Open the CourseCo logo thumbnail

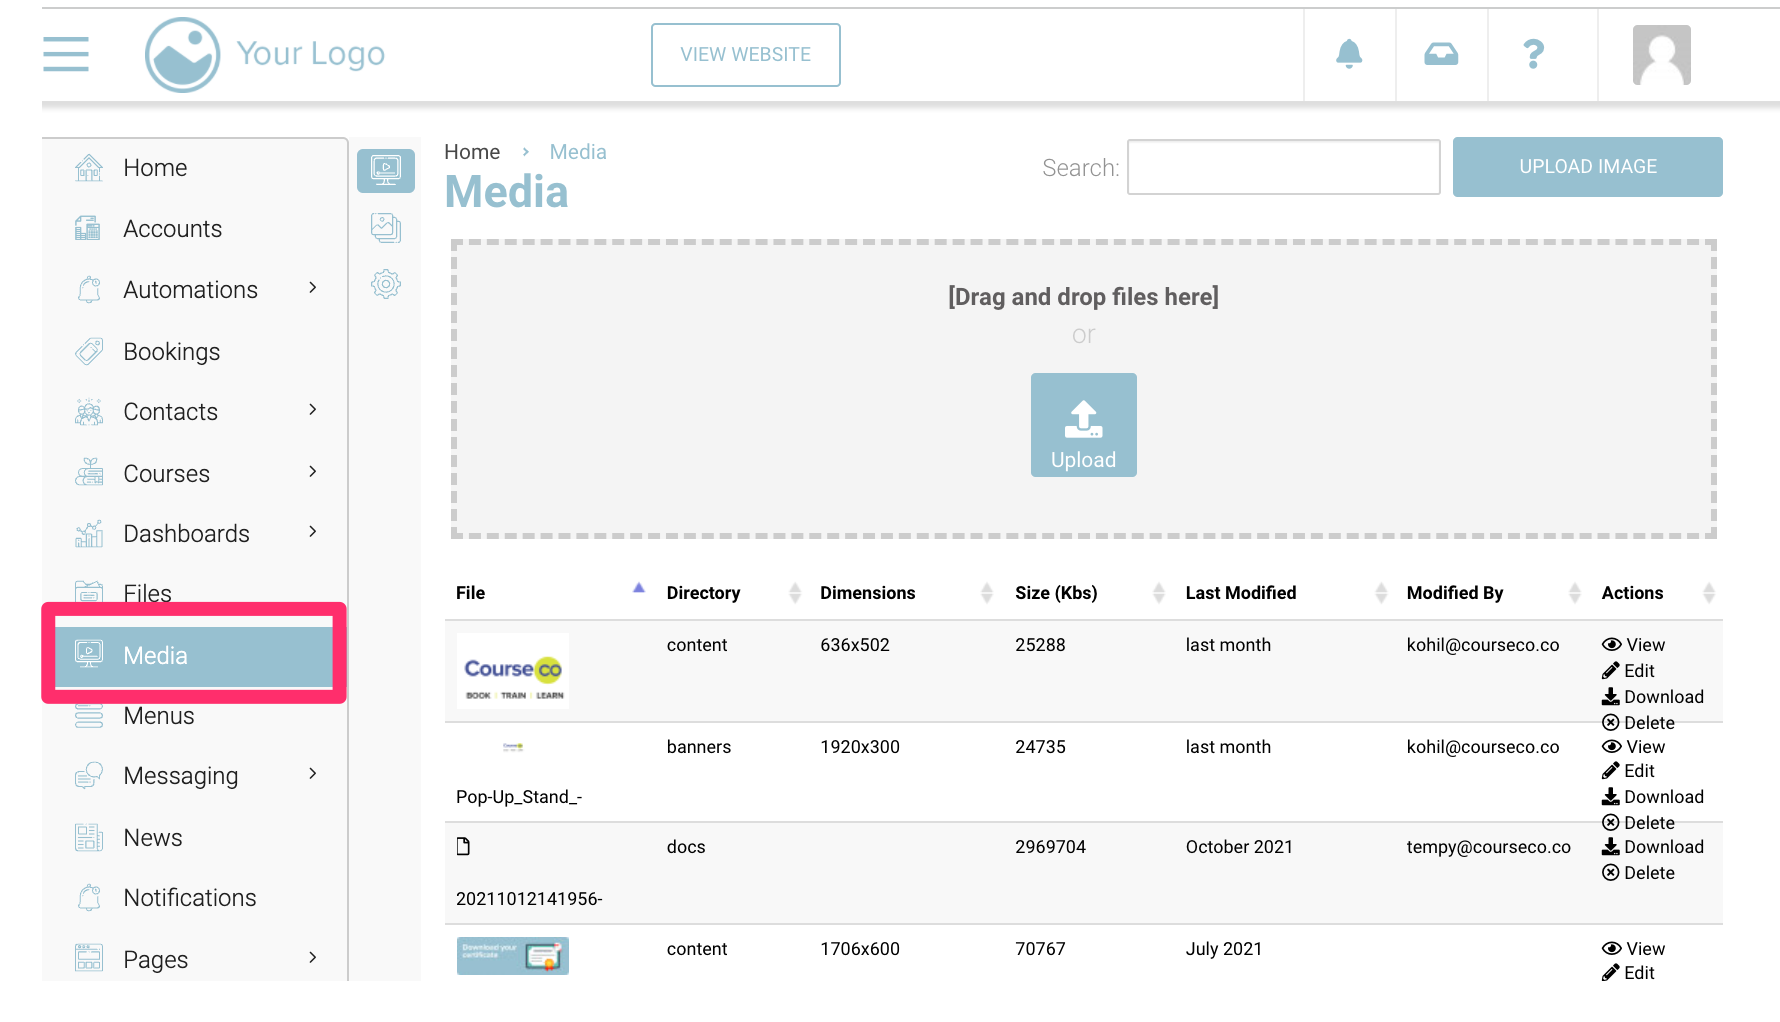click(x=513, y=671)
